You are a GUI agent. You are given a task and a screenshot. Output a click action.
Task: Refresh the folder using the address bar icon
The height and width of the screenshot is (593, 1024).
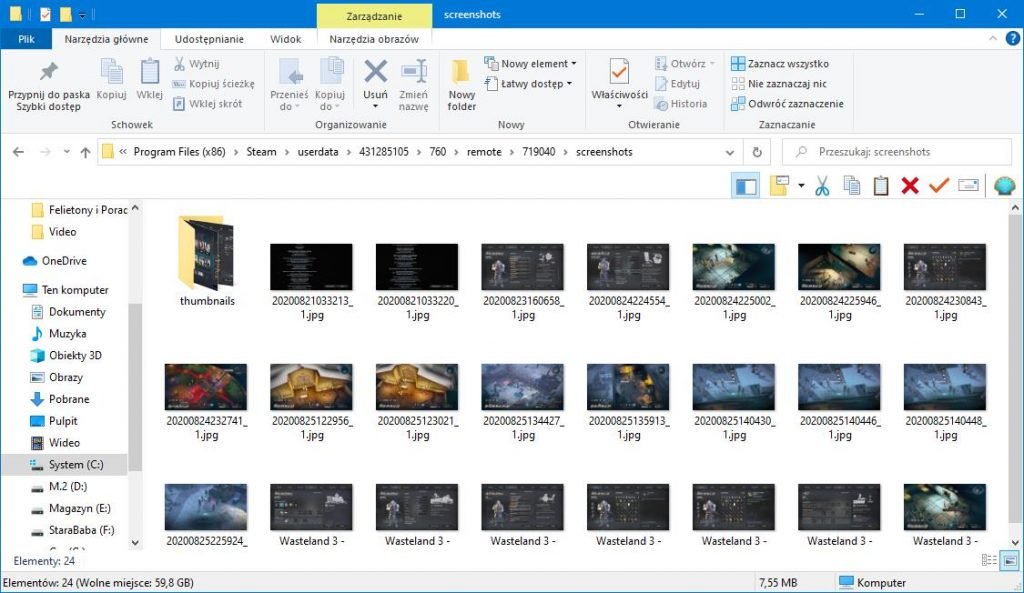pyautogui.click(x=757, y=152)
